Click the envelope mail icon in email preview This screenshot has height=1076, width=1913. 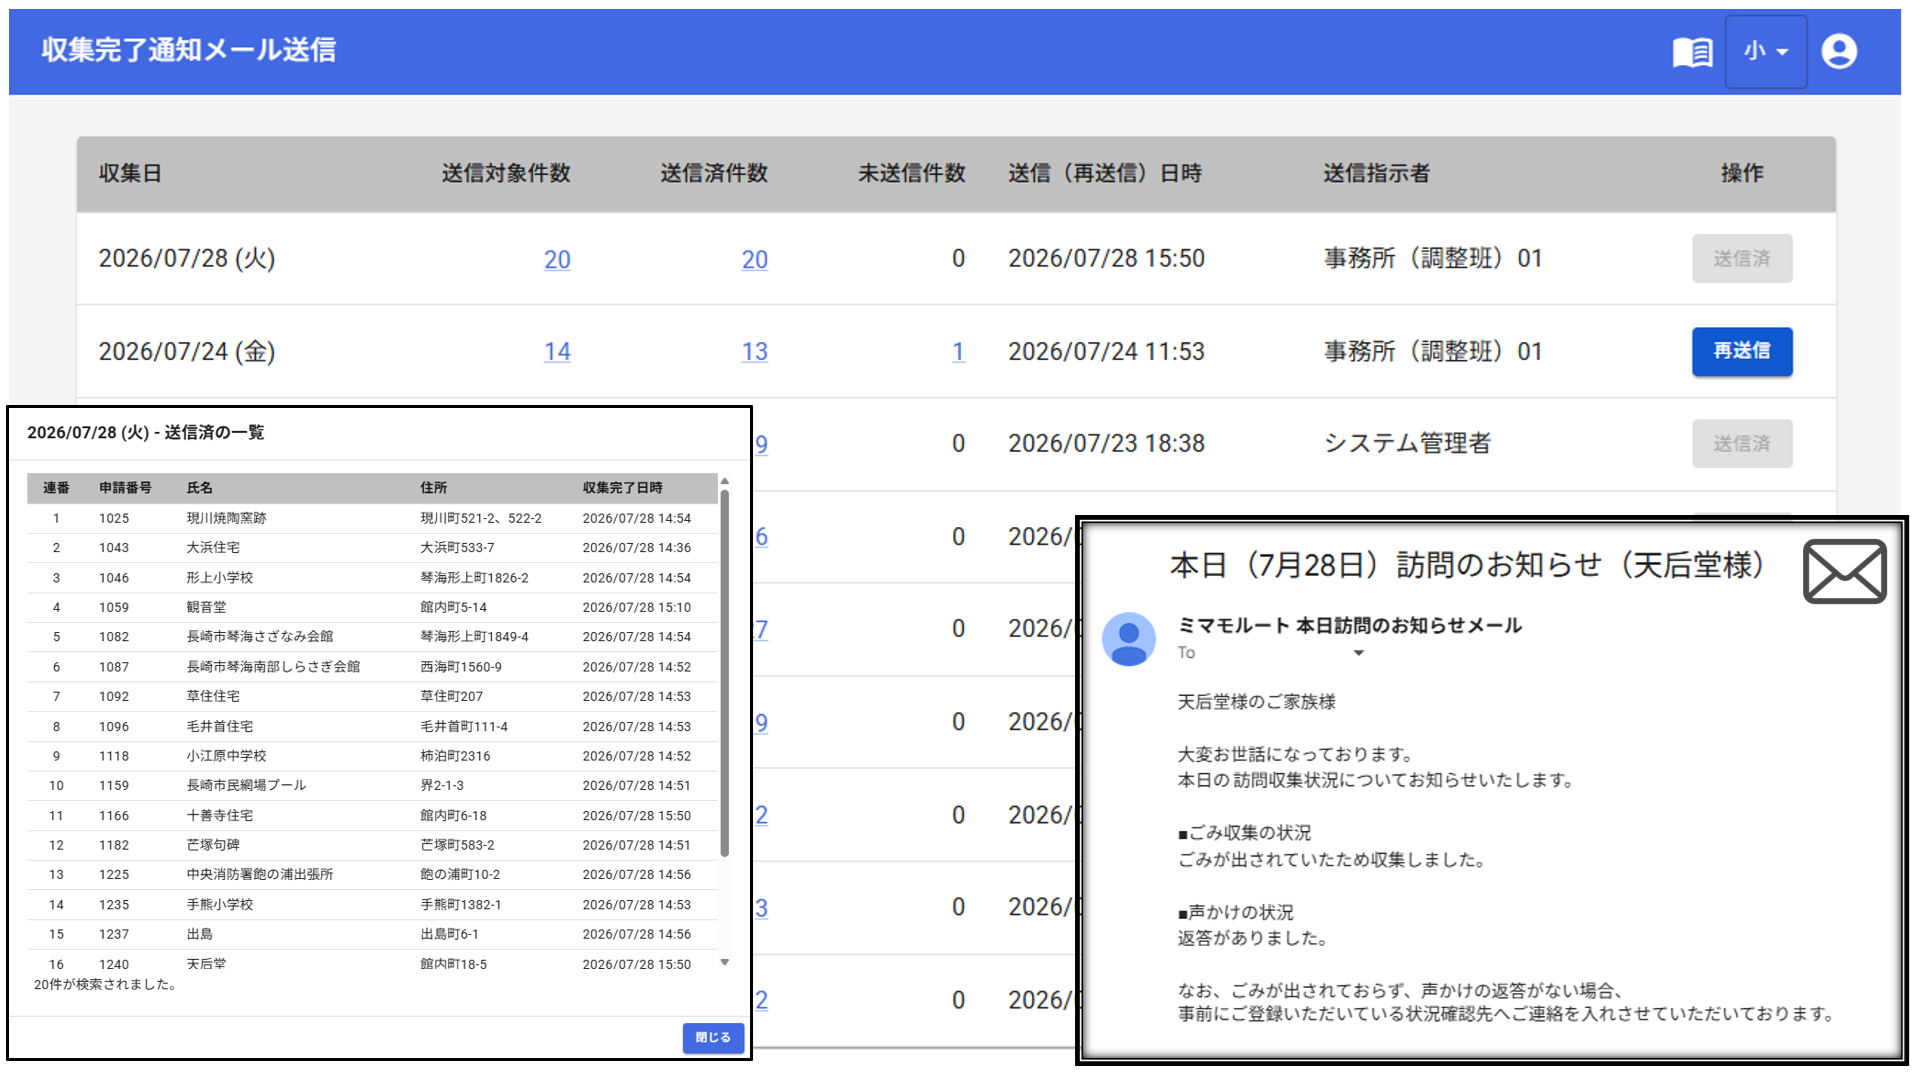coord(1844,571)
